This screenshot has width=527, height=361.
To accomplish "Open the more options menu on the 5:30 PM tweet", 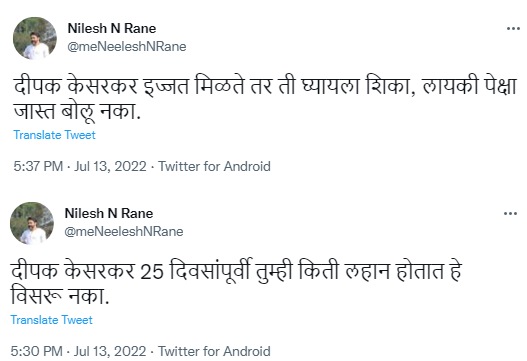I will point(510,213).
